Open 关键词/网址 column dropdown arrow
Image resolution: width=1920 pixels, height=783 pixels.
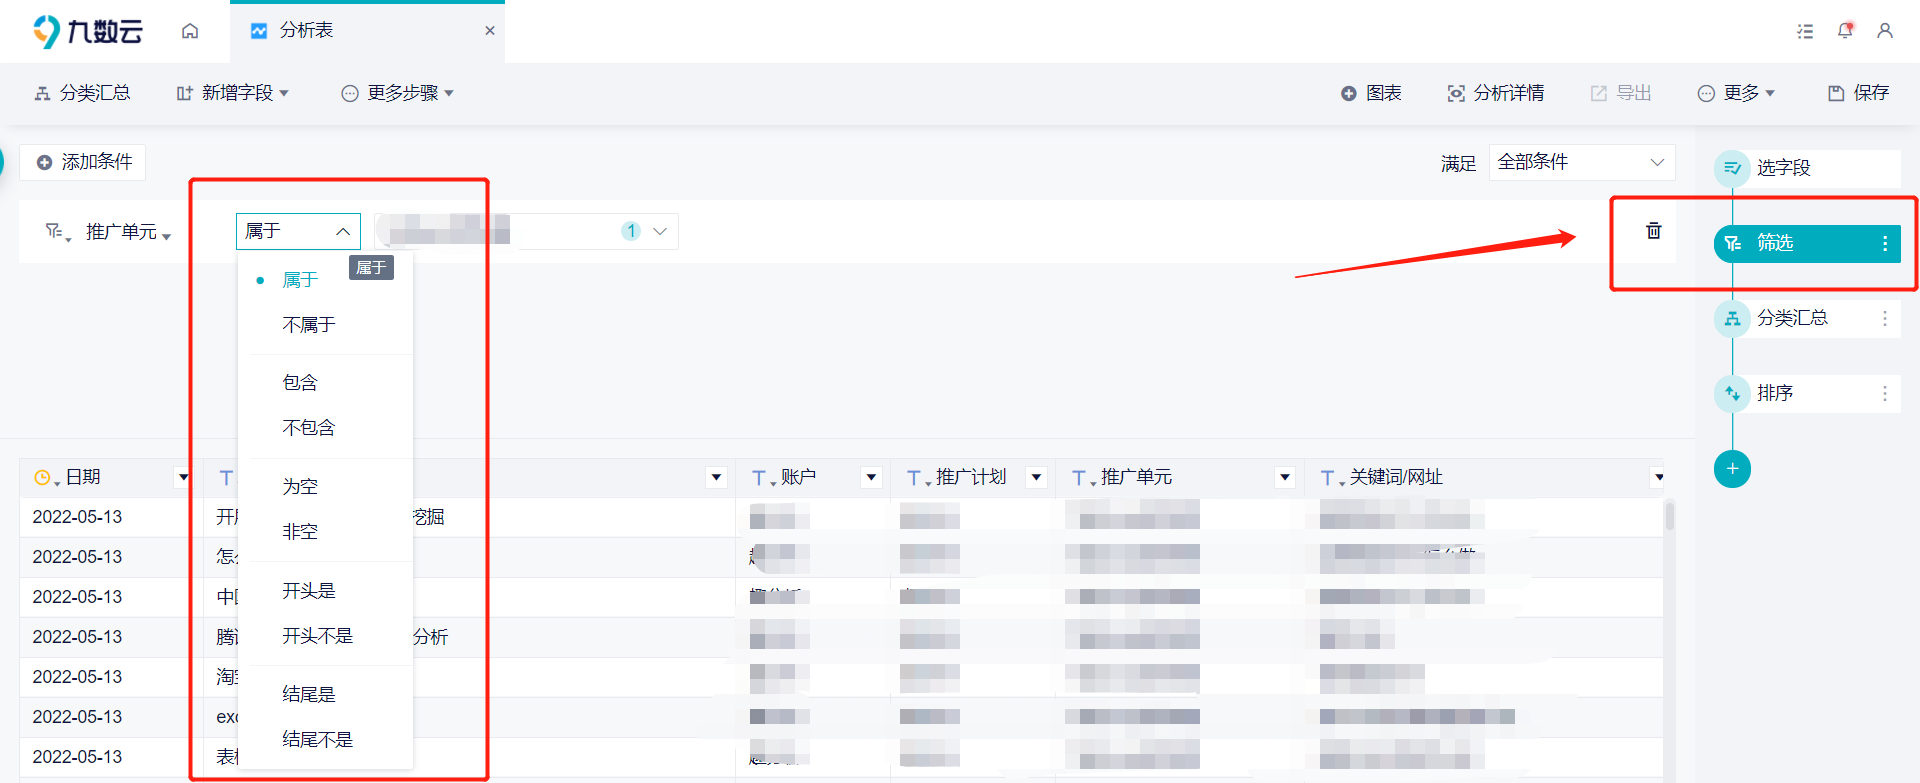(x=1659, y=478)
